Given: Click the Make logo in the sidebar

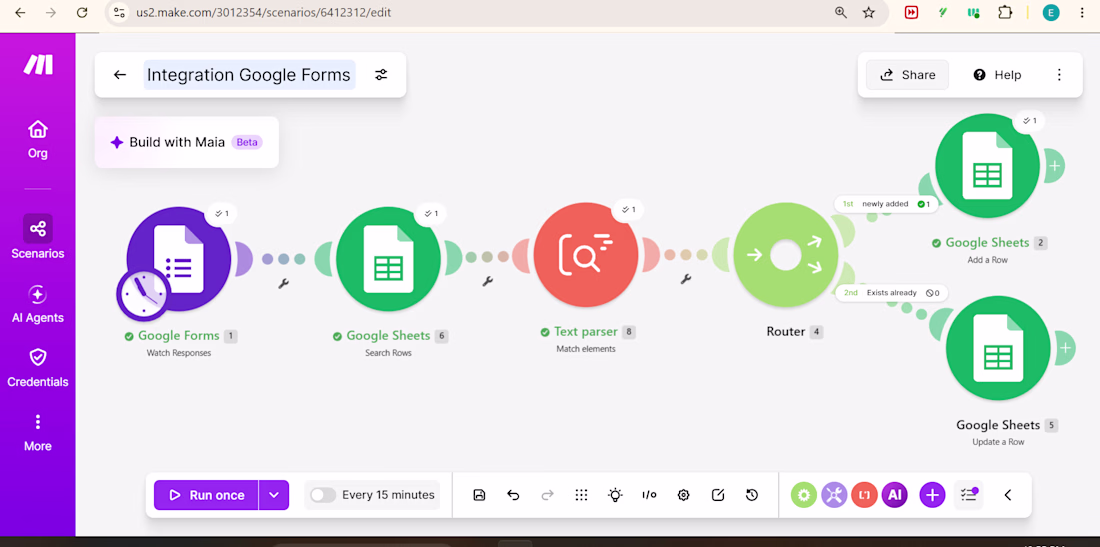Looking at the screenshot, I should pyautogui.click(x=38, y=65).
